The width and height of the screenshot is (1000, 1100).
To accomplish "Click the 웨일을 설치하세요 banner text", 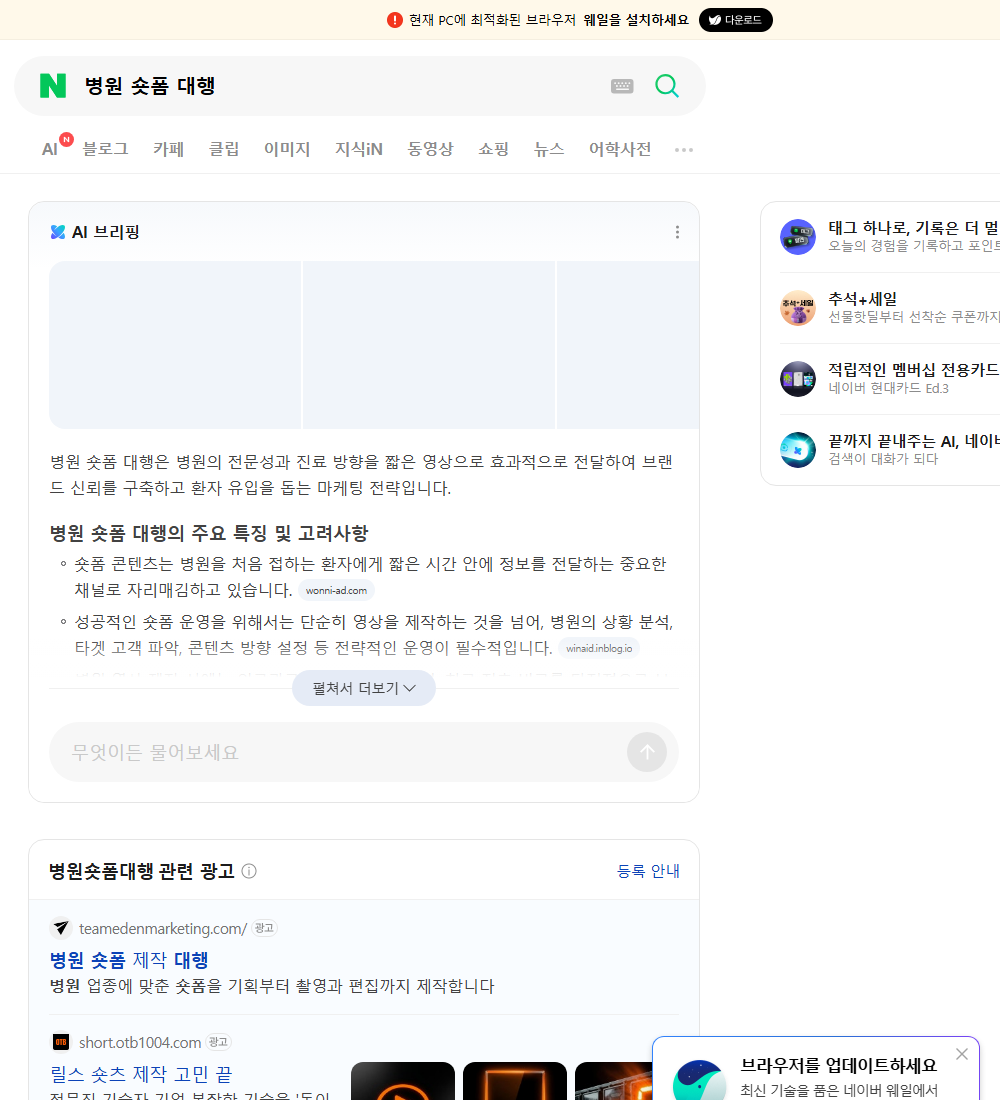I will coord(636,20).
